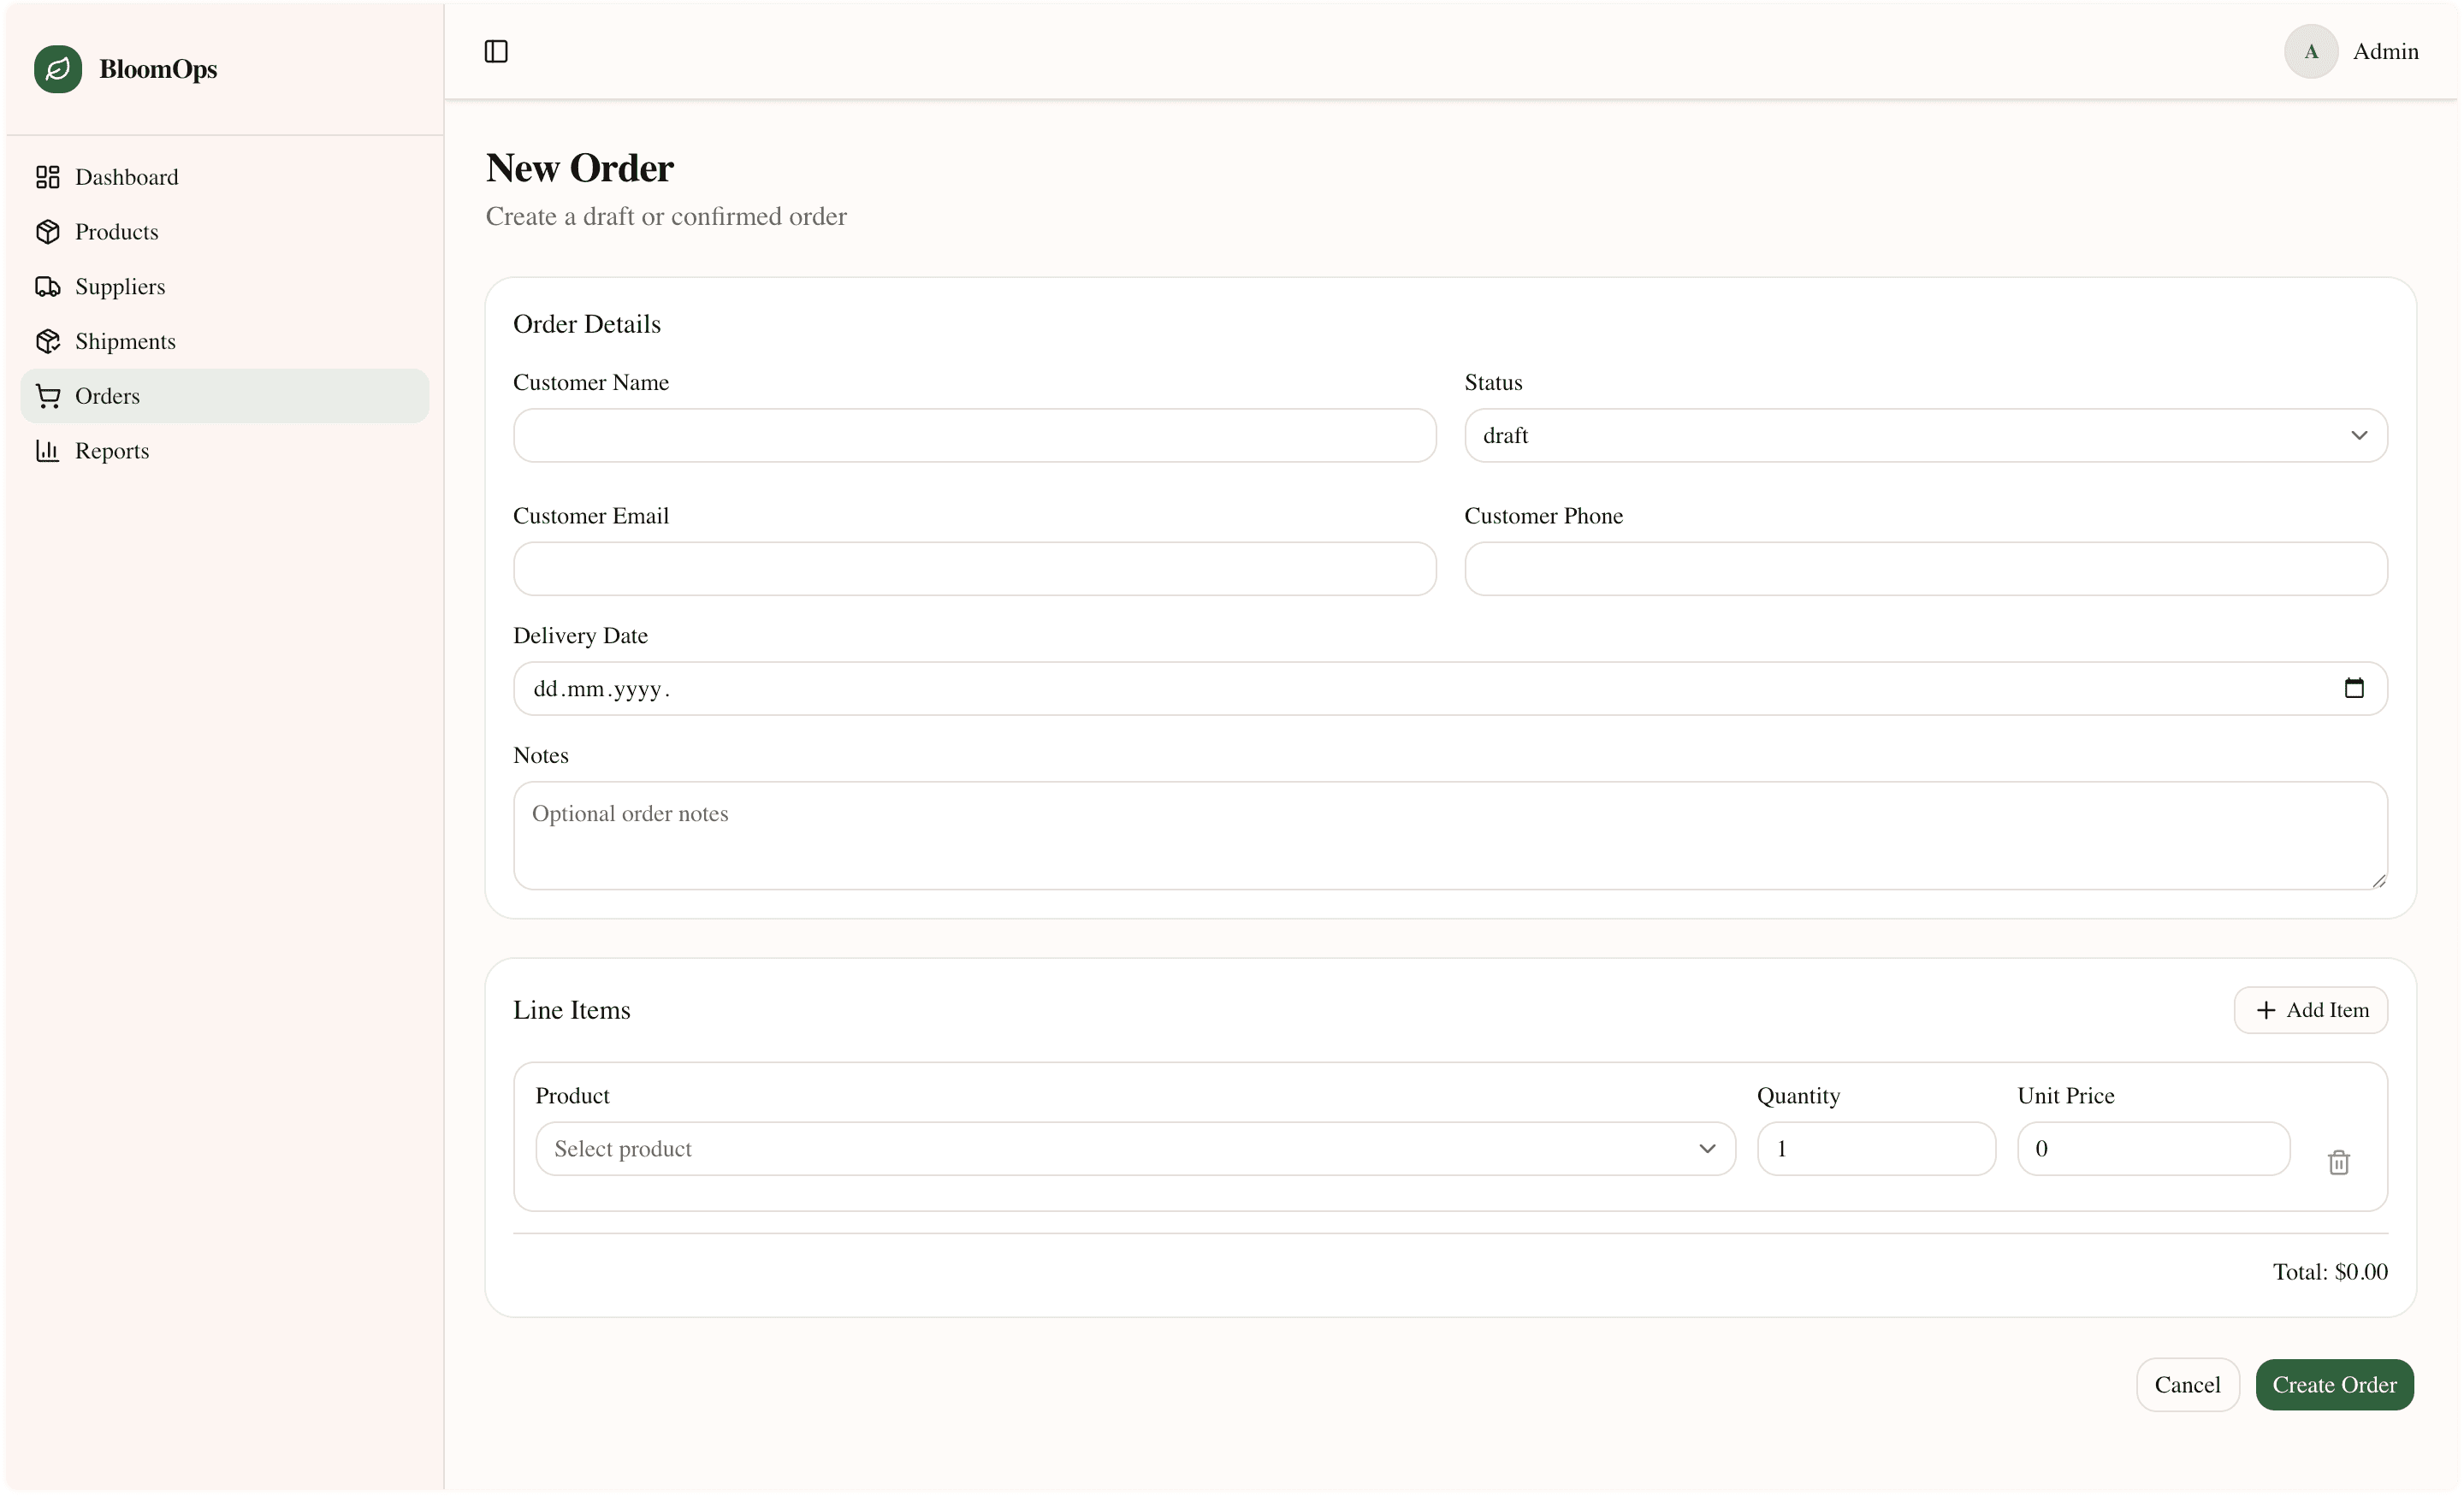2464x1496 pixels.
Task: Click the Customer Name input field
Action: [974, 435]
